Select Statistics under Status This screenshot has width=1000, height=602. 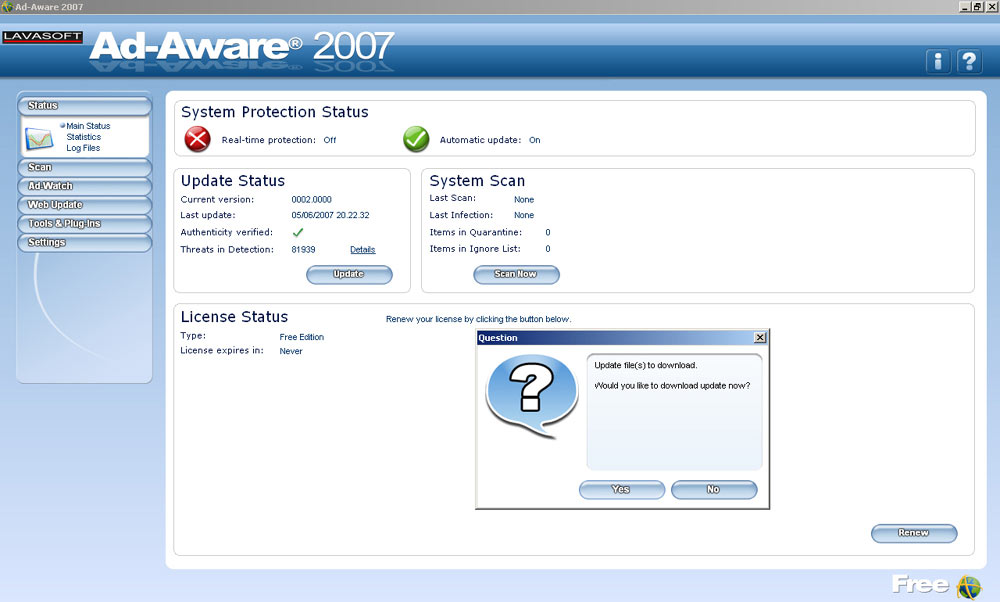tap(84, 137)
